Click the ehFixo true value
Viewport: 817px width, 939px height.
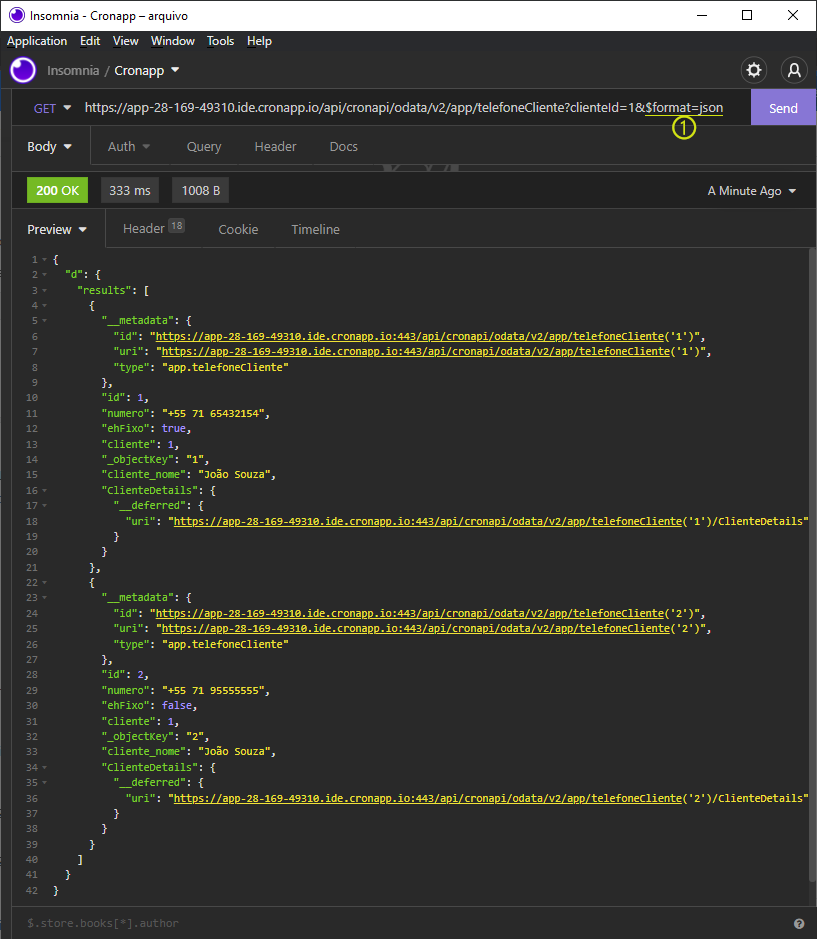pyautogui.click(x=174, y=429)
